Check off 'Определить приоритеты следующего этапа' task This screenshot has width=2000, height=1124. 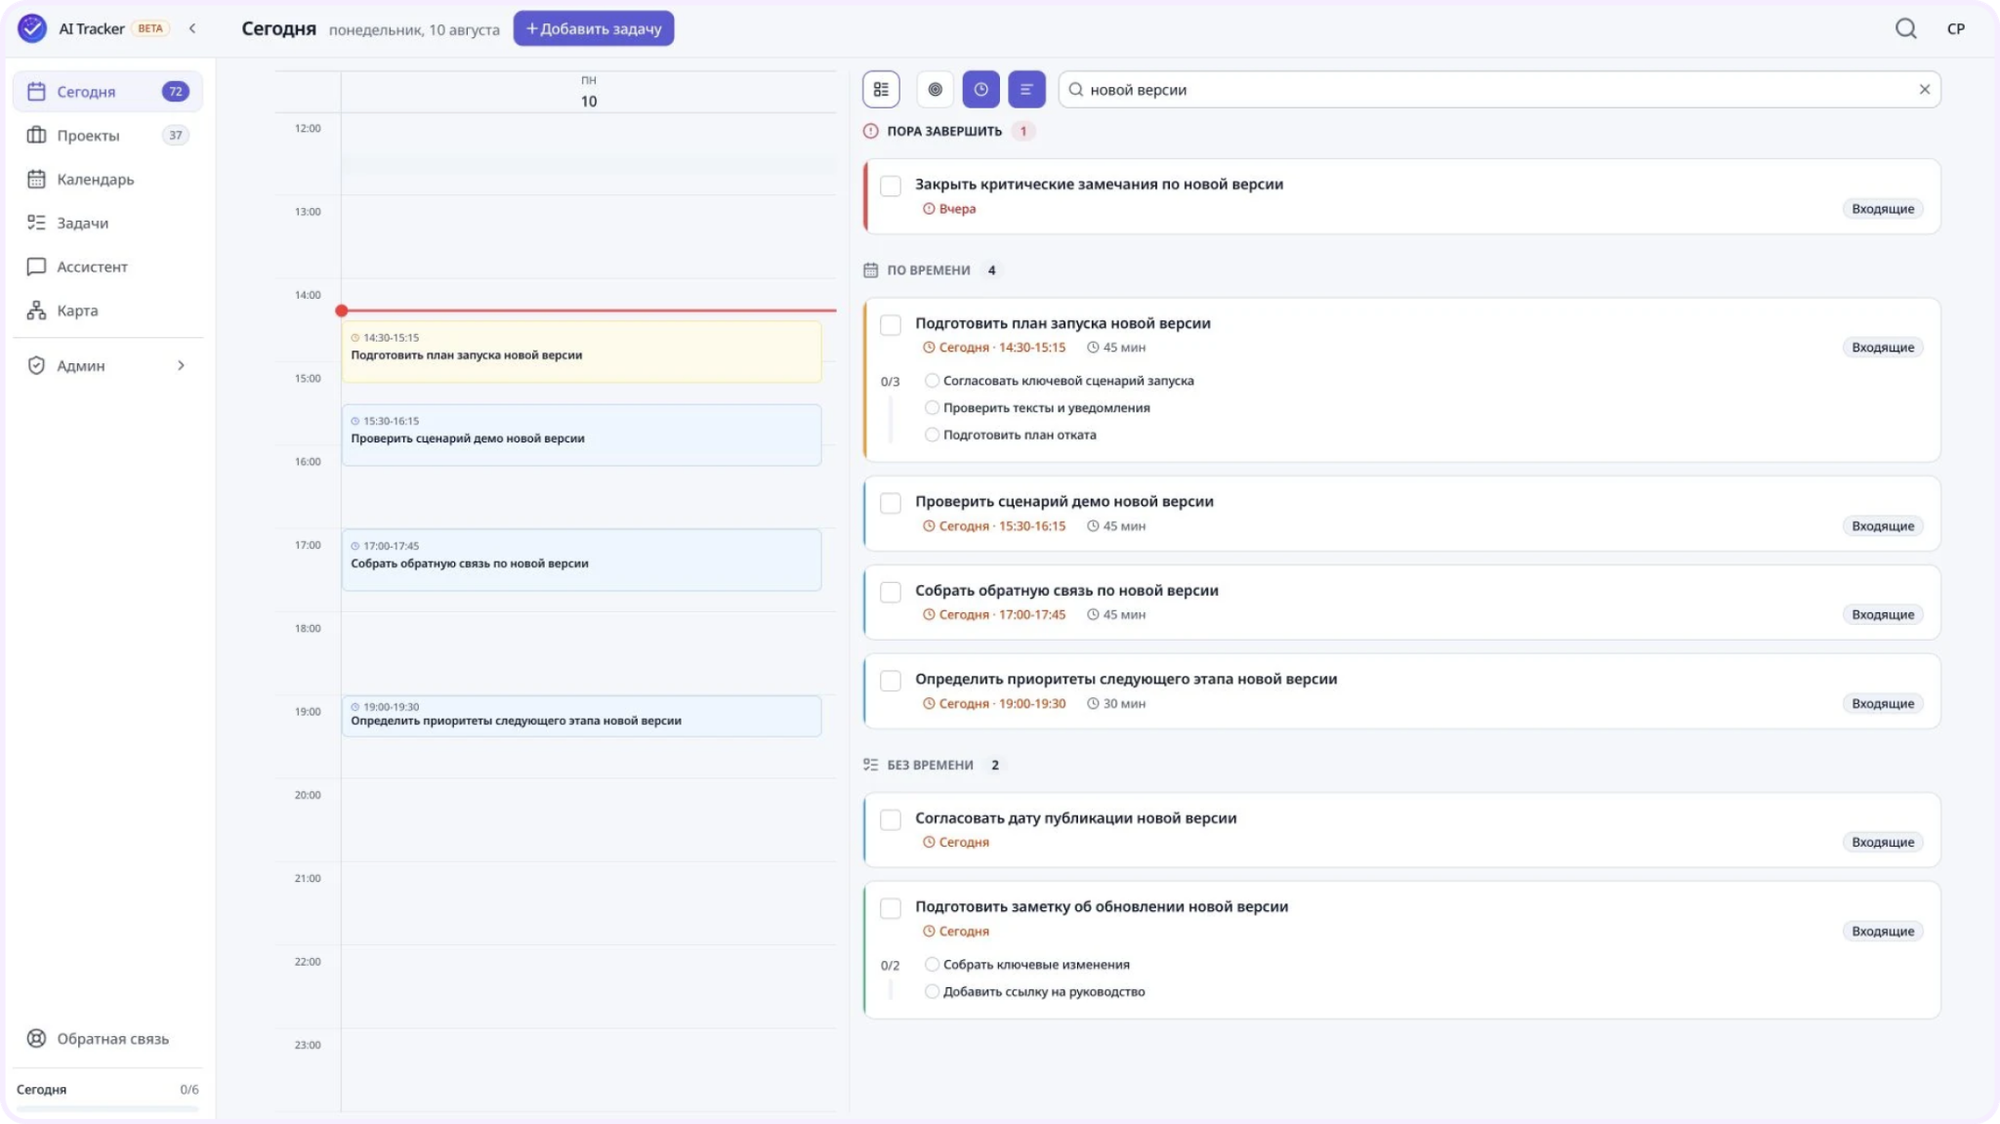click(x=890, y=681)
